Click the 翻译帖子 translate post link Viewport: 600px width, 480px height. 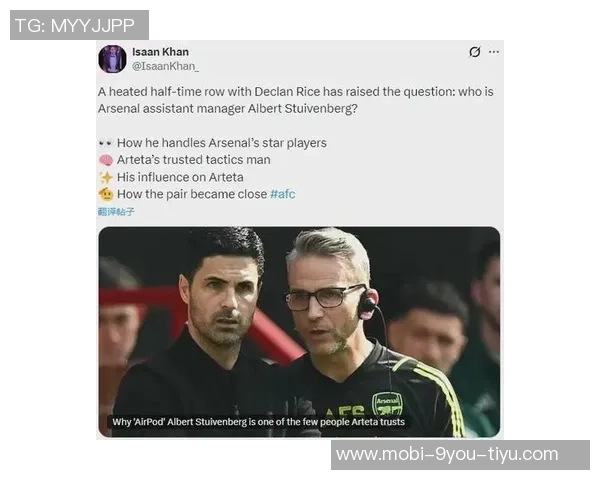click(116, 211)
